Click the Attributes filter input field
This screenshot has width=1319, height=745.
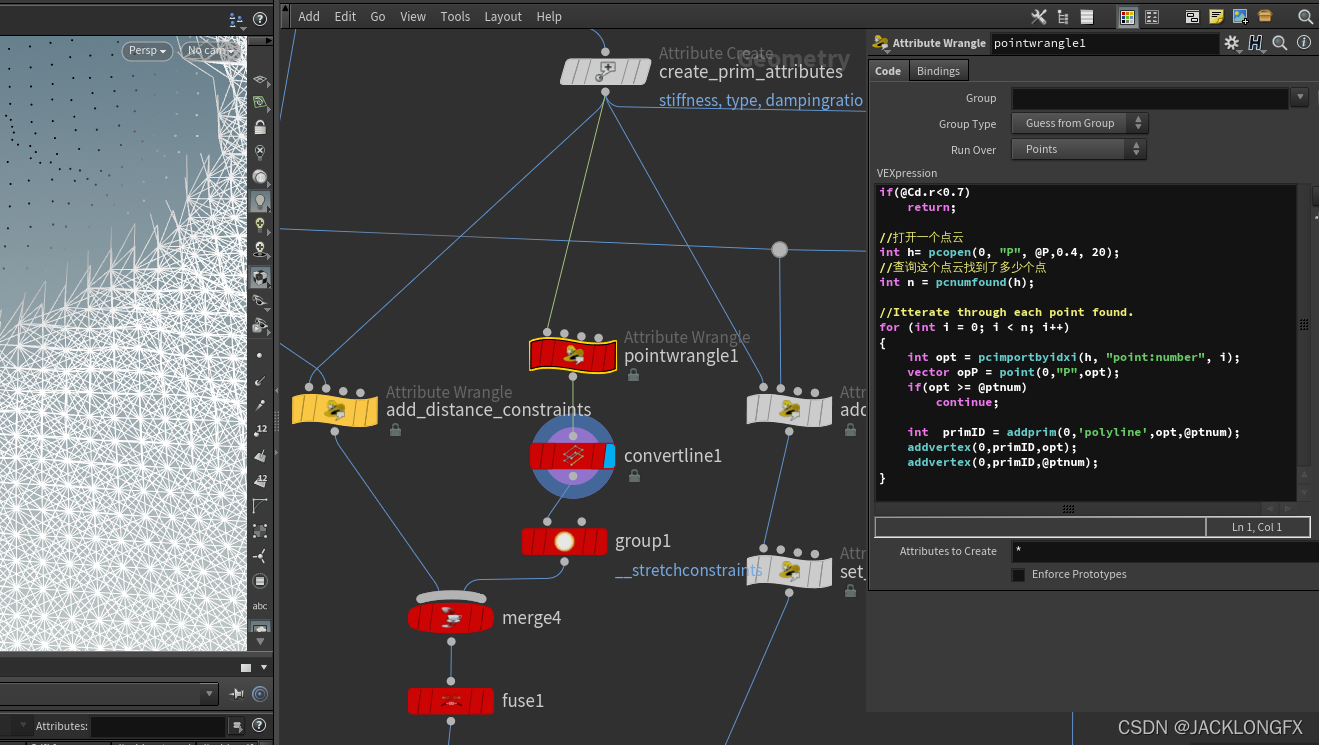point(159,726)
